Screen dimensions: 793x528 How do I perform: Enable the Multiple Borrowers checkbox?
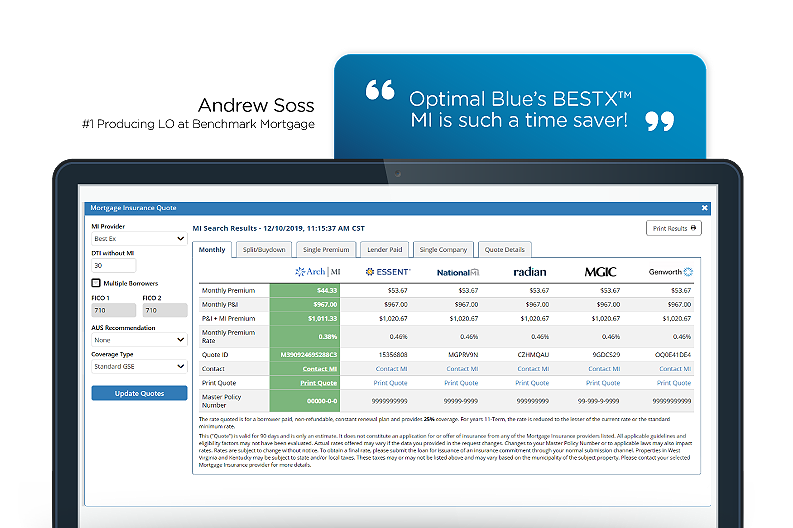pyautogui.click(x=97, y=283)
